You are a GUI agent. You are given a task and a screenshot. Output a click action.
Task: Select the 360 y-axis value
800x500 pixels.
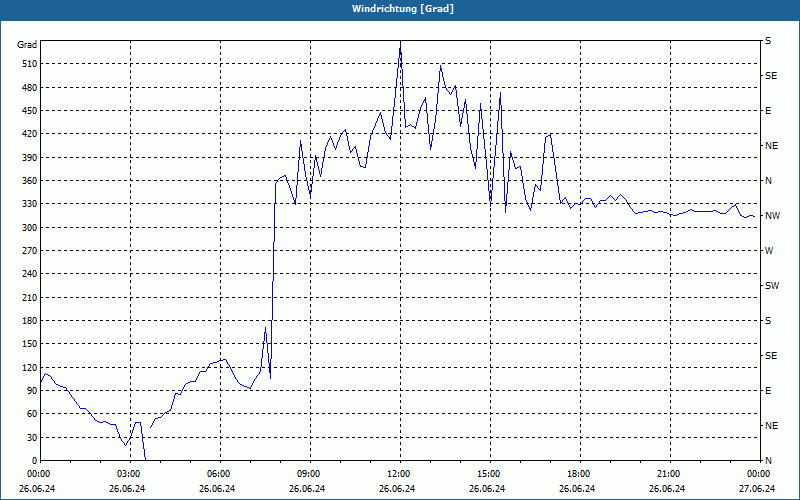(30, 181)
